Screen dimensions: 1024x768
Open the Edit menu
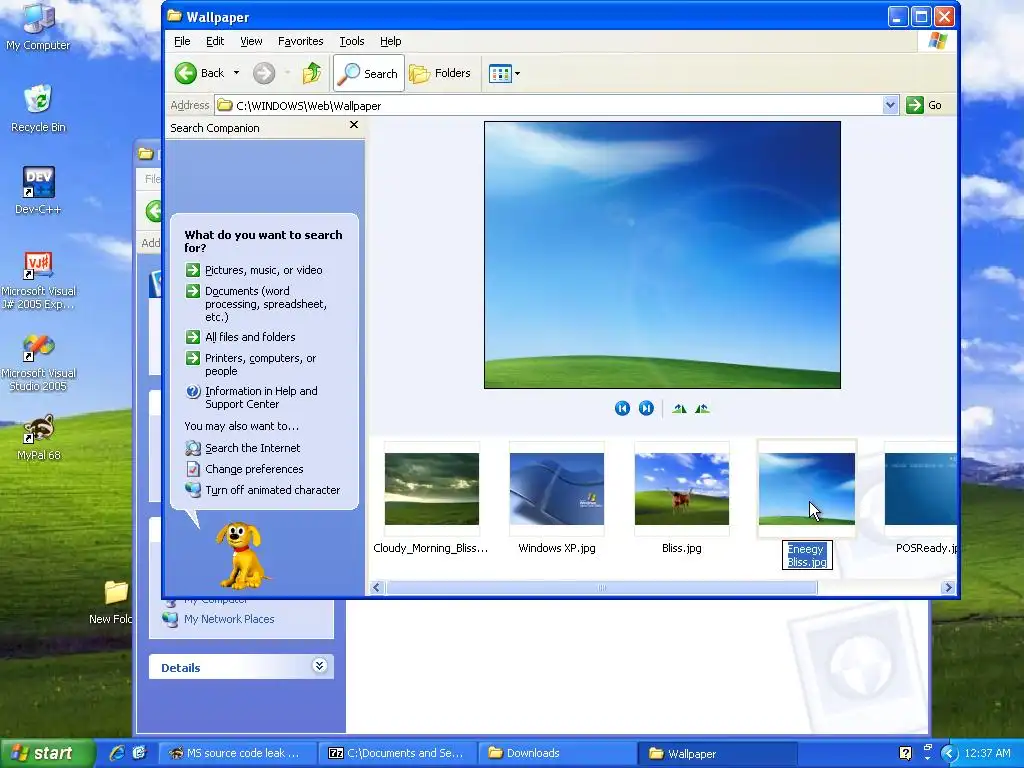215,41
